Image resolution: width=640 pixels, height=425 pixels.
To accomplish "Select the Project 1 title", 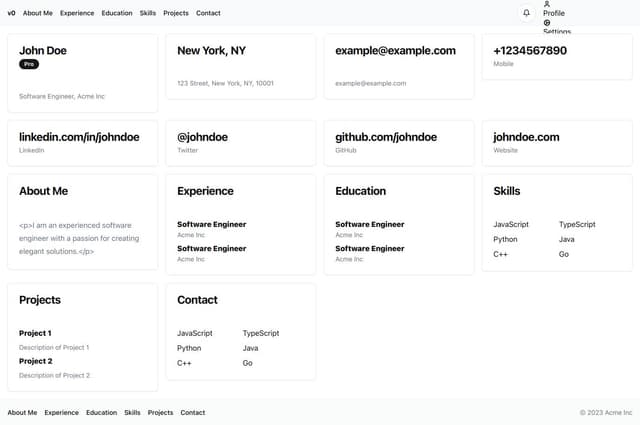I will point(36,333).
